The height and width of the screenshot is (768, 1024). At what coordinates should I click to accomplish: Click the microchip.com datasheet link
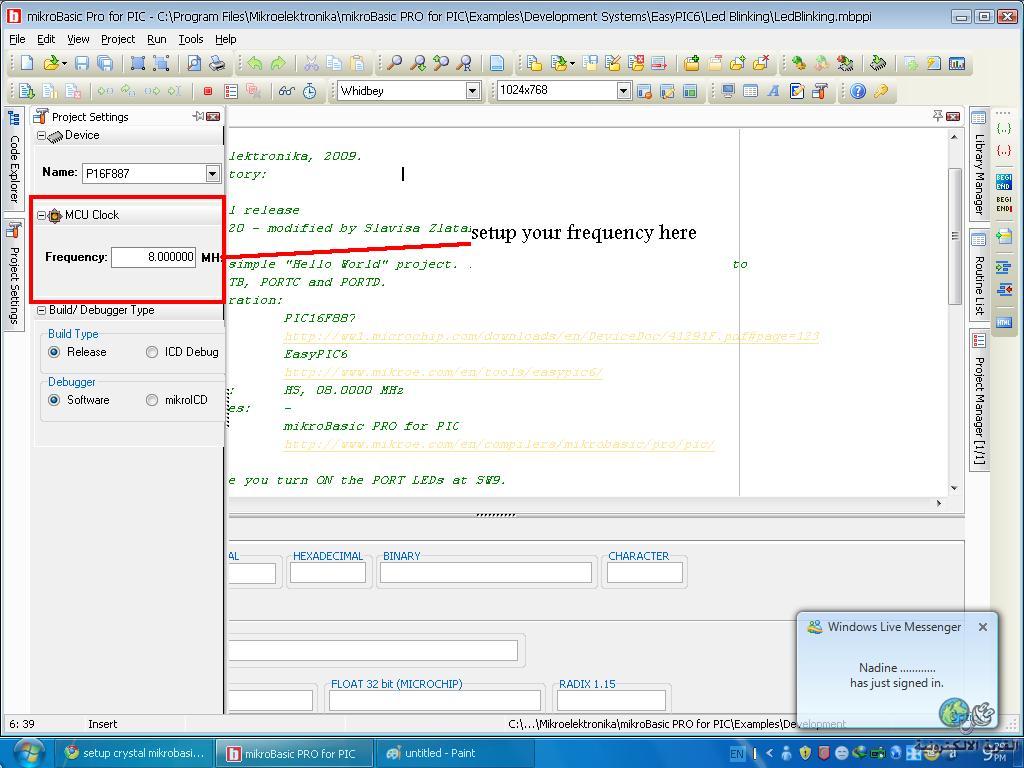[551, 336]
